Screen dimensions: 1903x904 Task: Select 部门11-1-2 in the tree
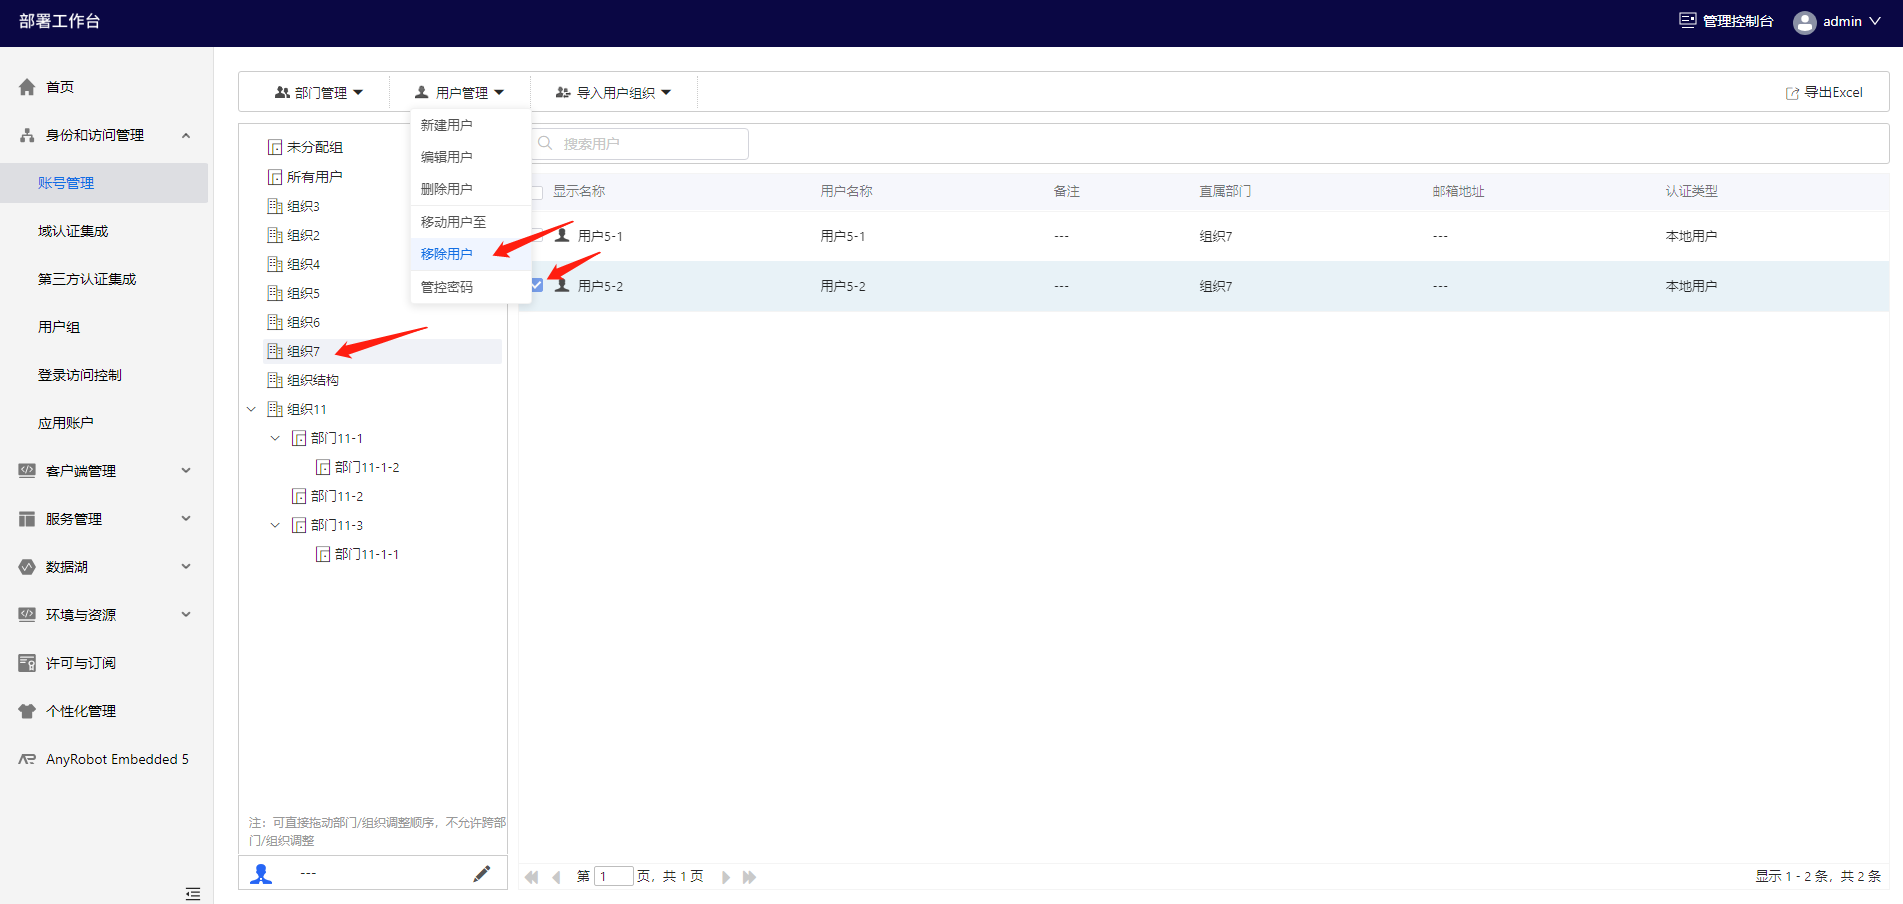pos(366,467)
